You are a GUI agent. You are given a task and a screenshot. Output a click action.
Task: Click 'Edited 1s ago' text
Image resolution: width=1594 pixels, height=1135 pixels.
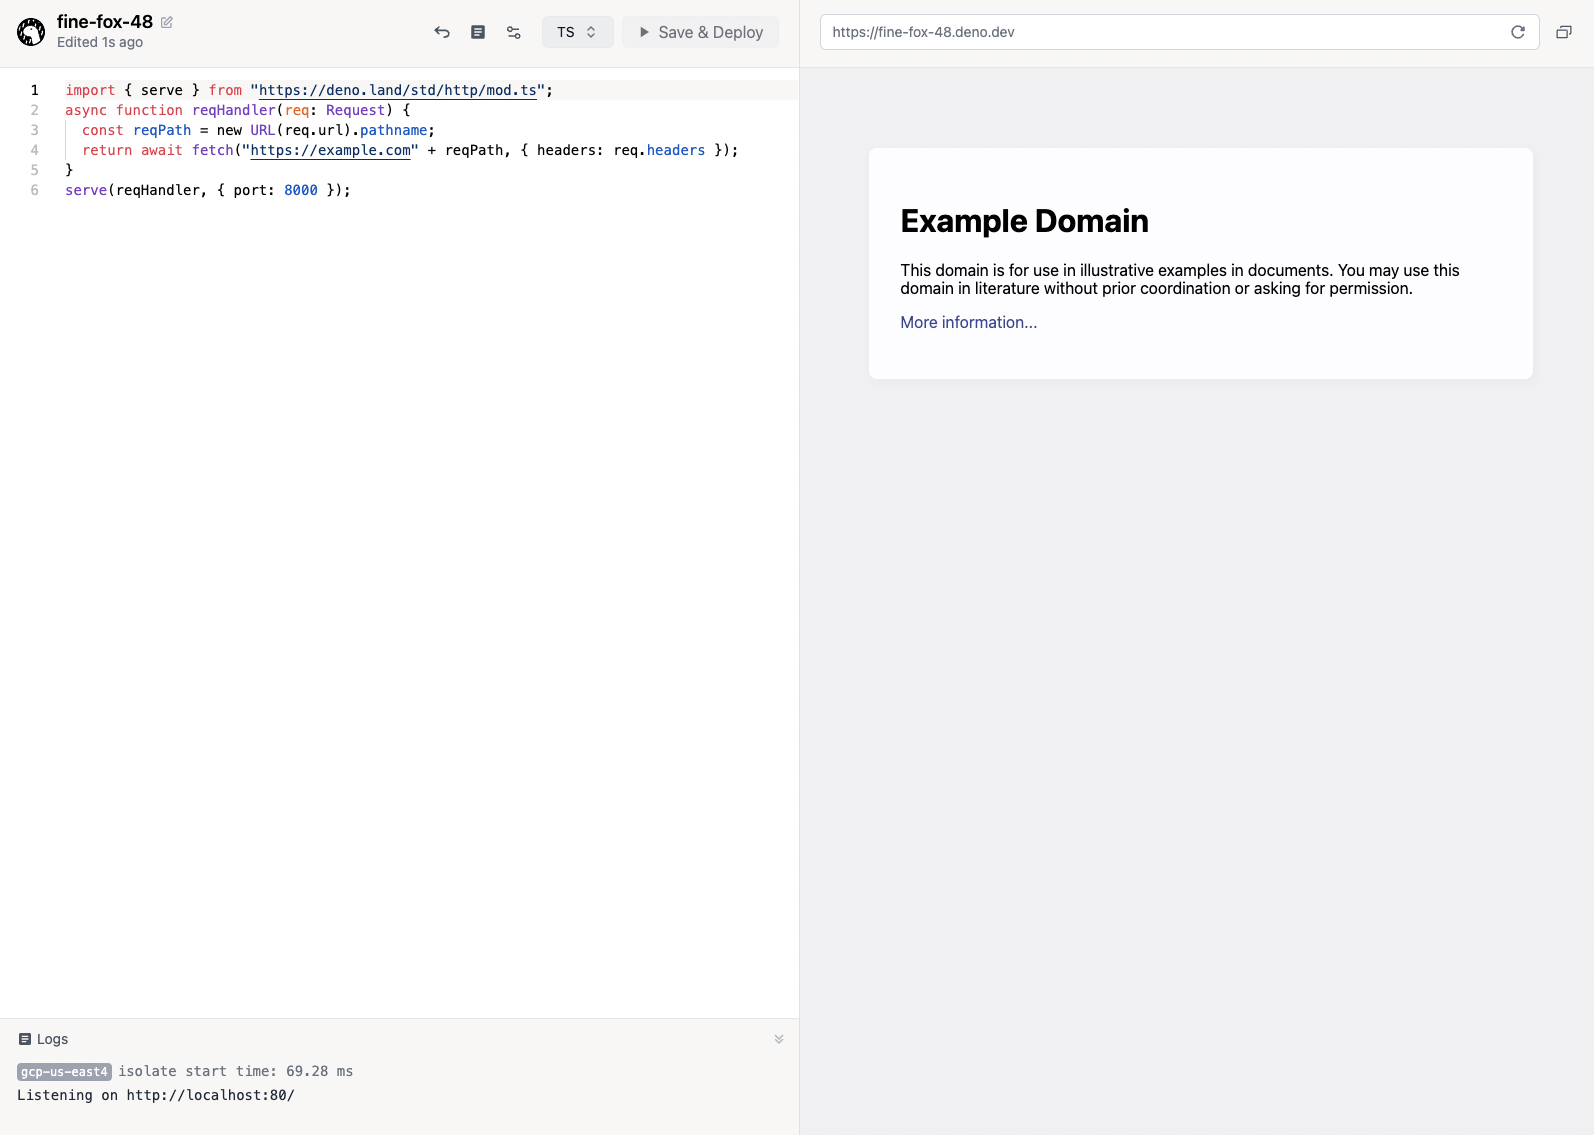point(100,42)
